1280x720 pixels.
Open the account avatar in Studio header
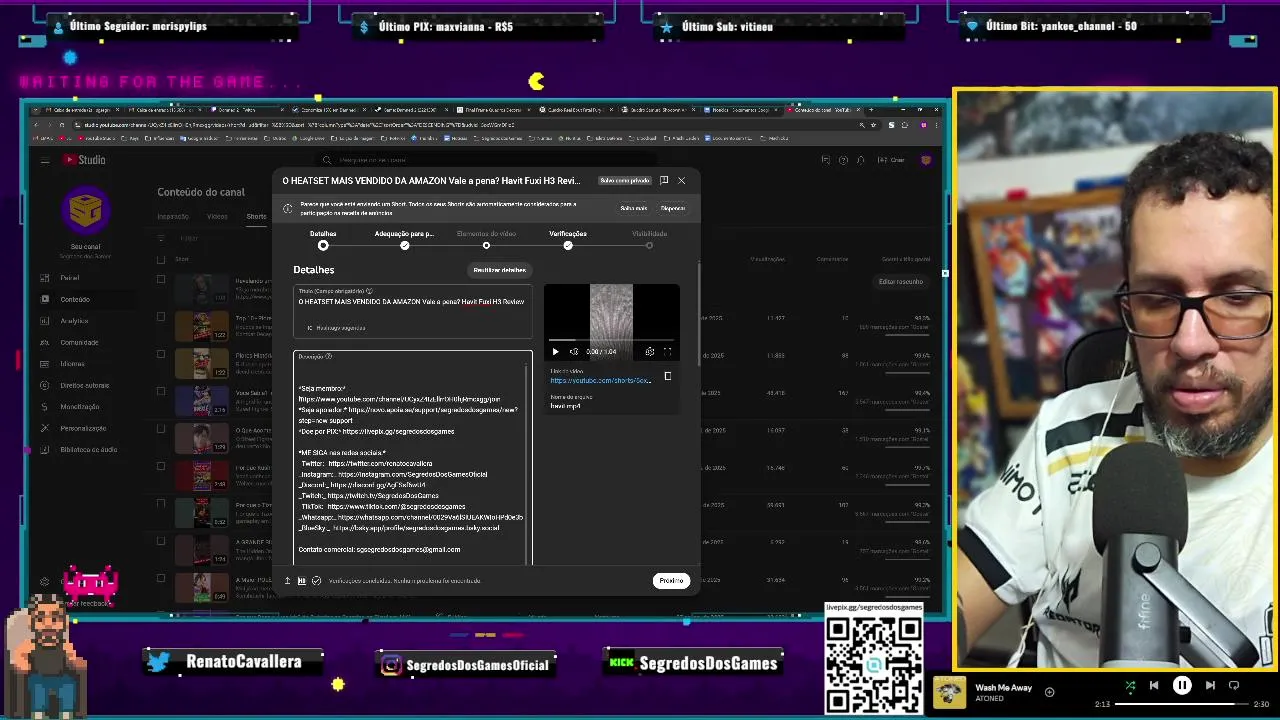(x=926, y=160)
